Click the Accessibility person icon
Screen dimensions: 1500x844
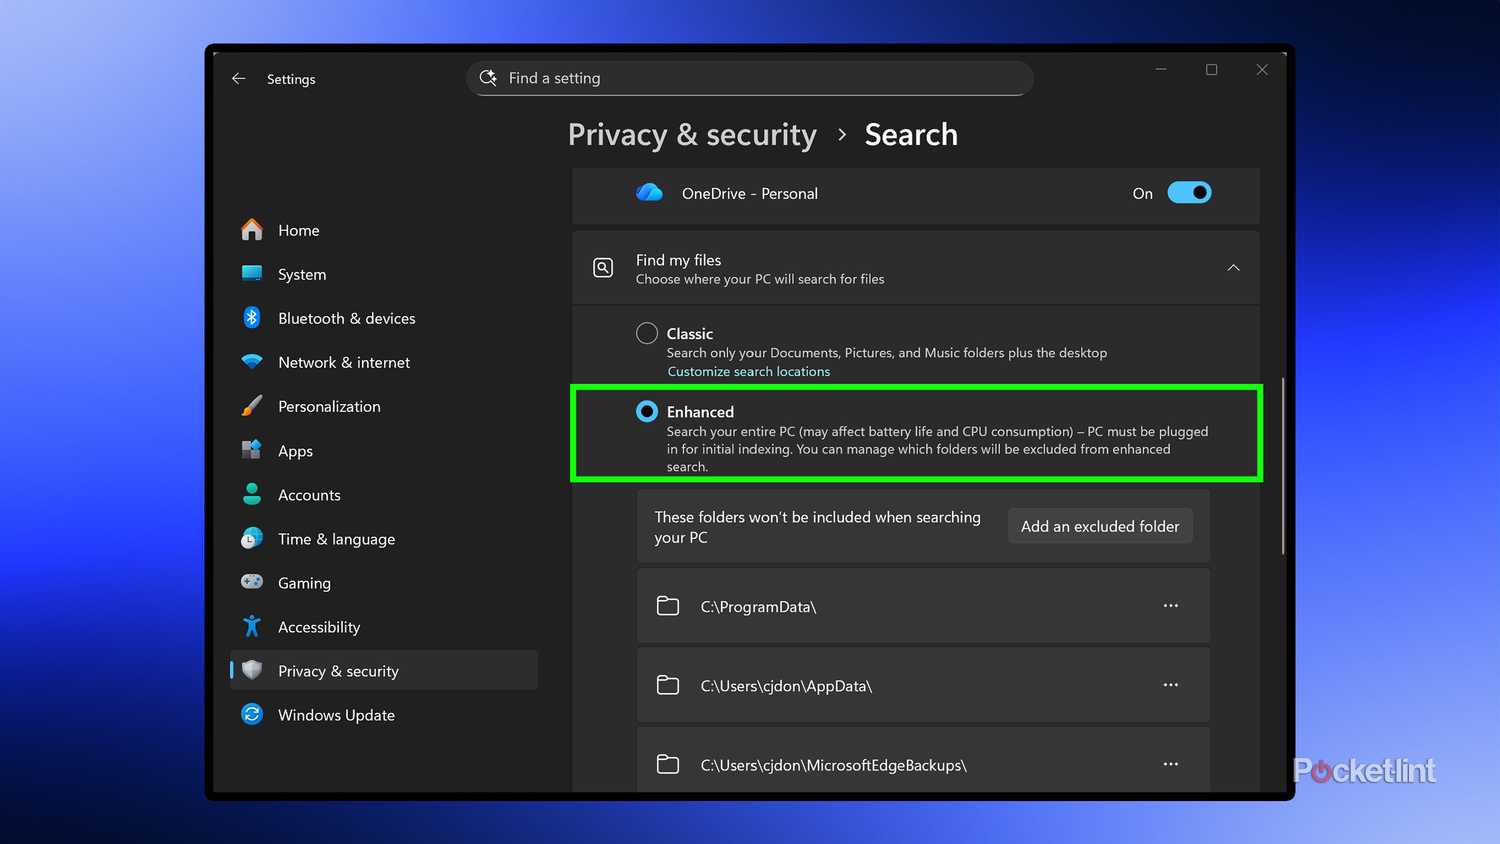coord(252,626)
